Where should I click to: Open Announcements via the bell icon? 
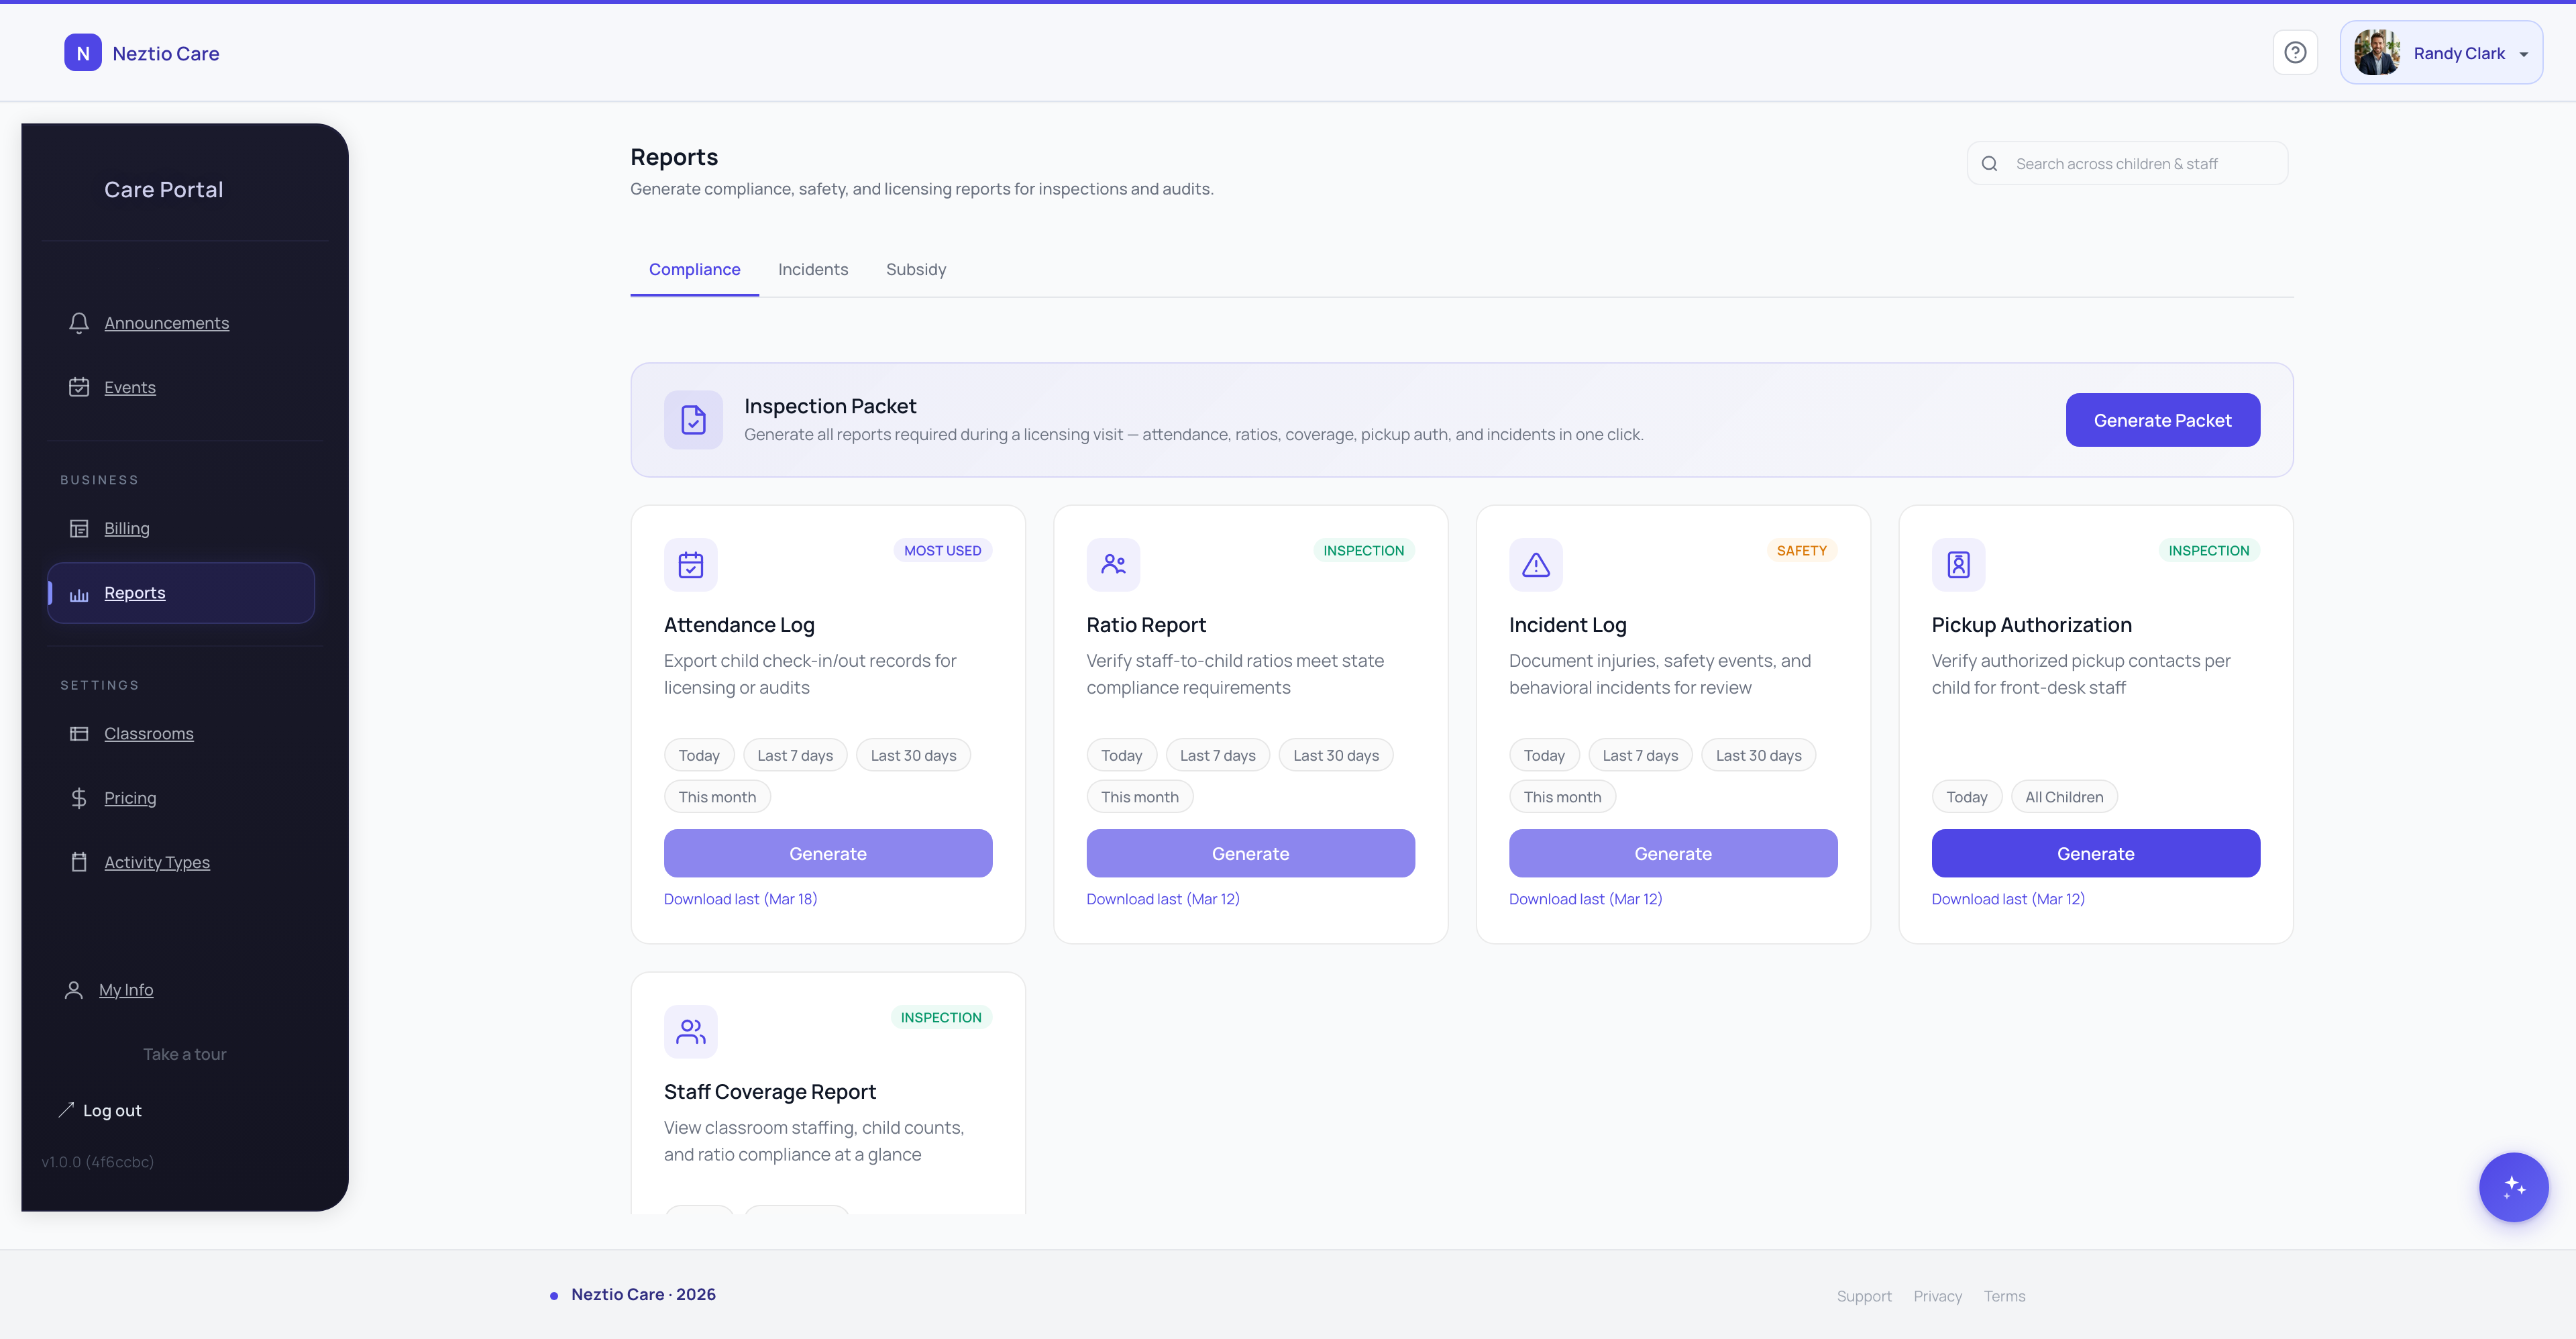coord(79,323)
